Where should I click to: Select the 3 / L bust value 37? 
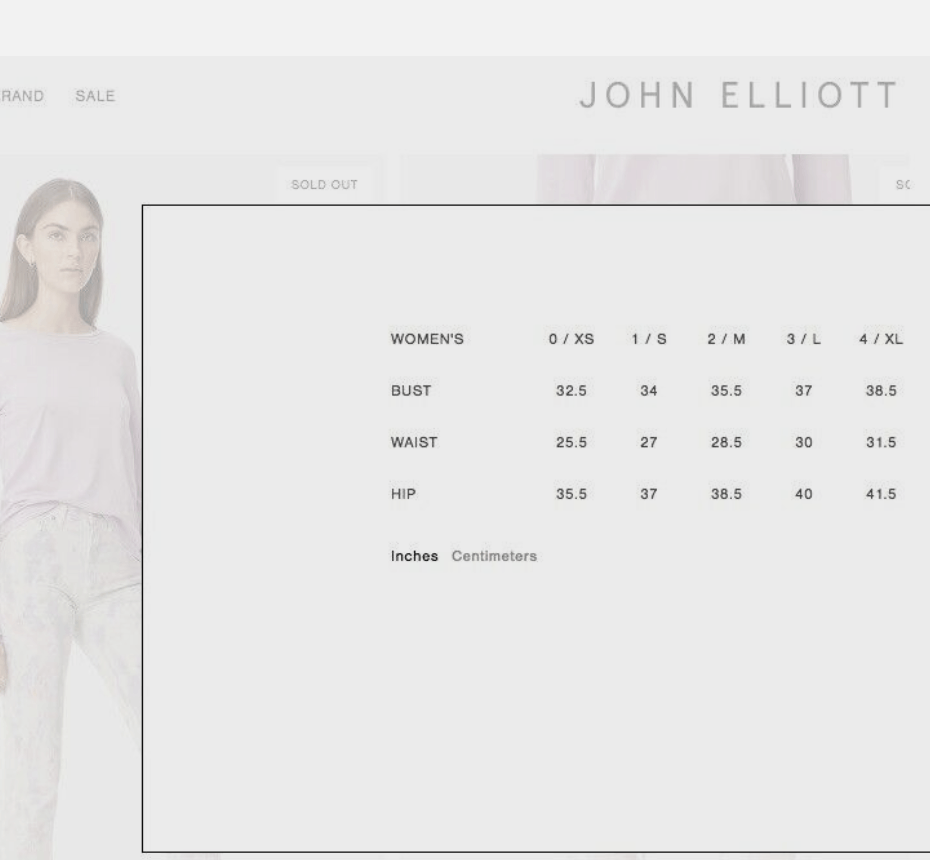pos(804,391)
